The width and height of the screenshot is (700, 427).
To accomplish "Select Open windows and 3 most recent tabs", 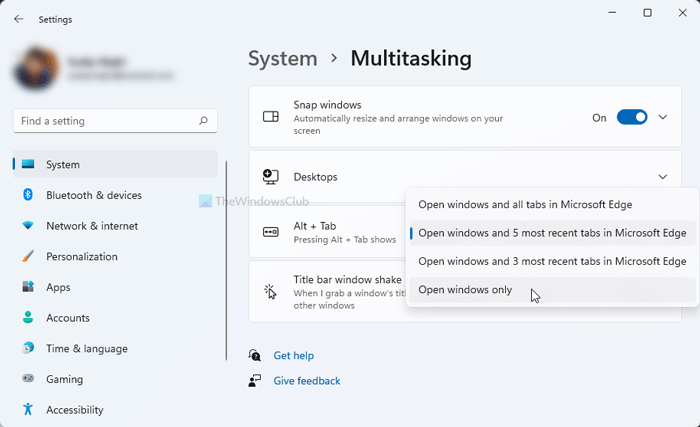I will 552,261.
